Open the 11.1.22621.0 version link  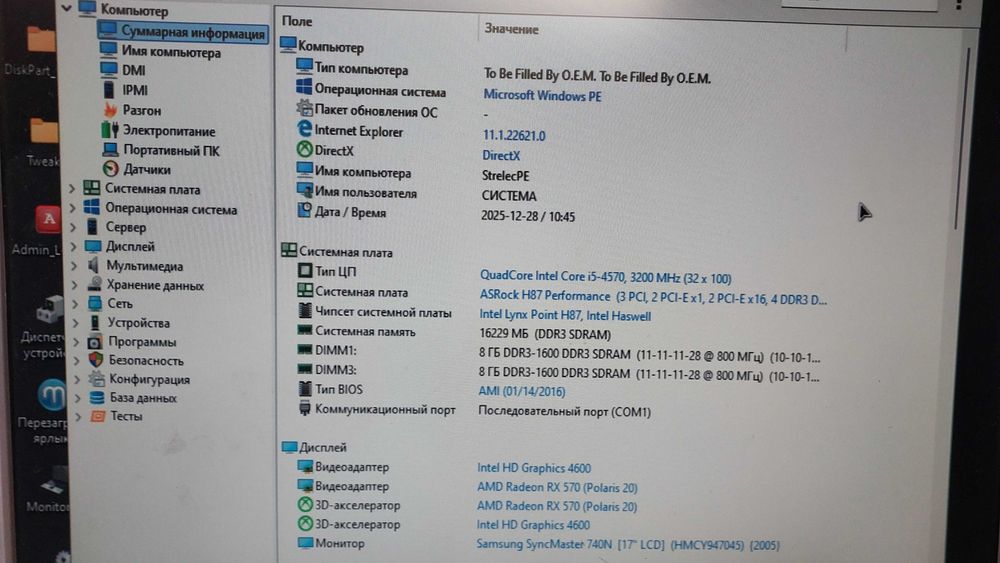(514, 135)
